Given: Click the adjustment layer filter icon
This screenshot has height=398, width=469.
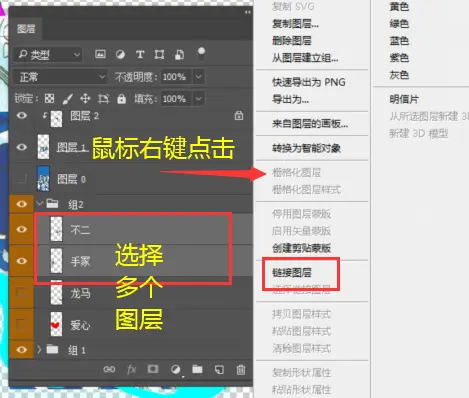Looking at the screenshot, I should (120, 55).
